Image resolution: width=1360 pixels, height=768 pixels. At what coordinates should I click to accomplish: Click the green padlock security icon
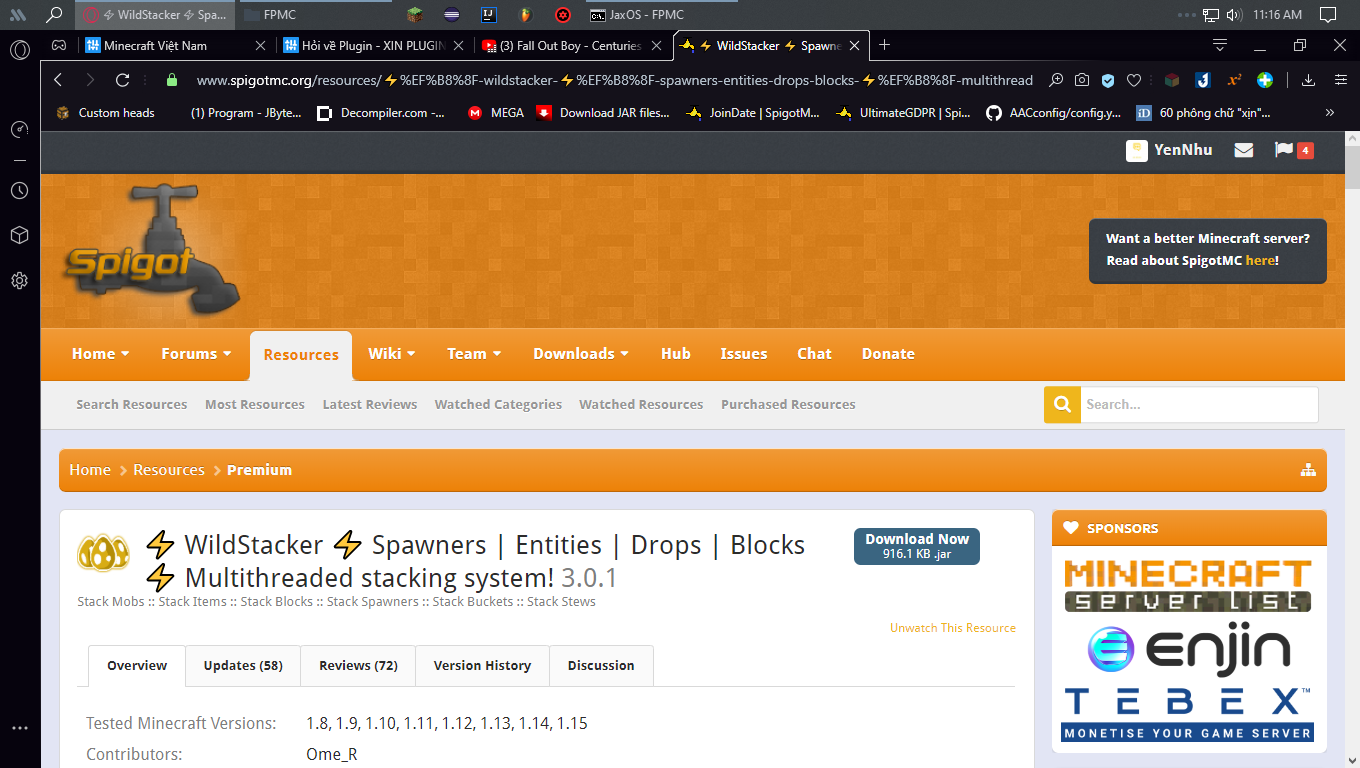tap(172, 80)
